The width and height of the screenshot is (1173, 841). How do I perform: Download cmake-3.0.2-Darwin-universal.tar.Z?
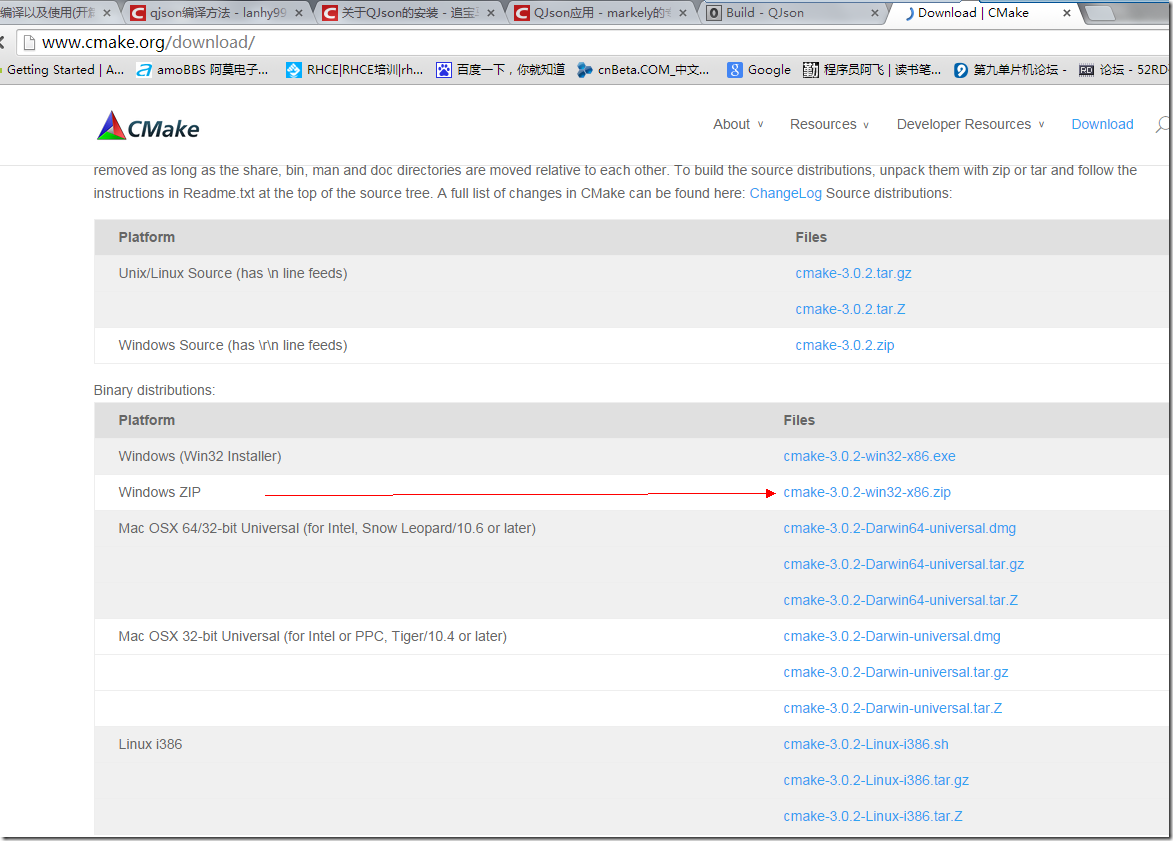point(892,708)
